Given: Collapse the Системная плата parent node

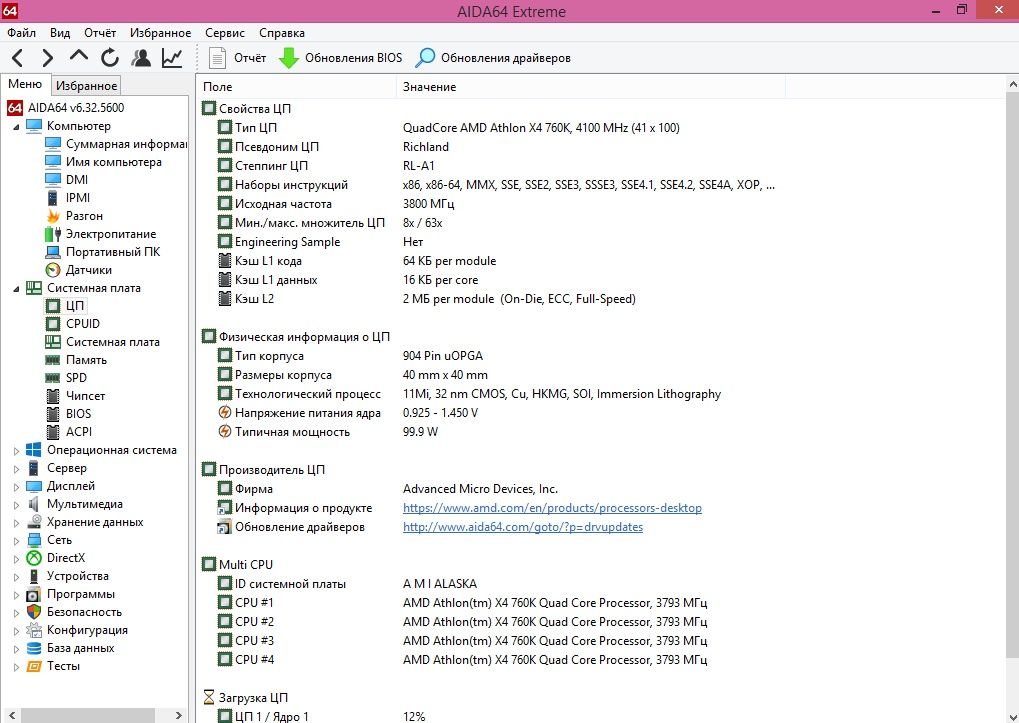Looking at the screenshot, I should tap(16, 288).
